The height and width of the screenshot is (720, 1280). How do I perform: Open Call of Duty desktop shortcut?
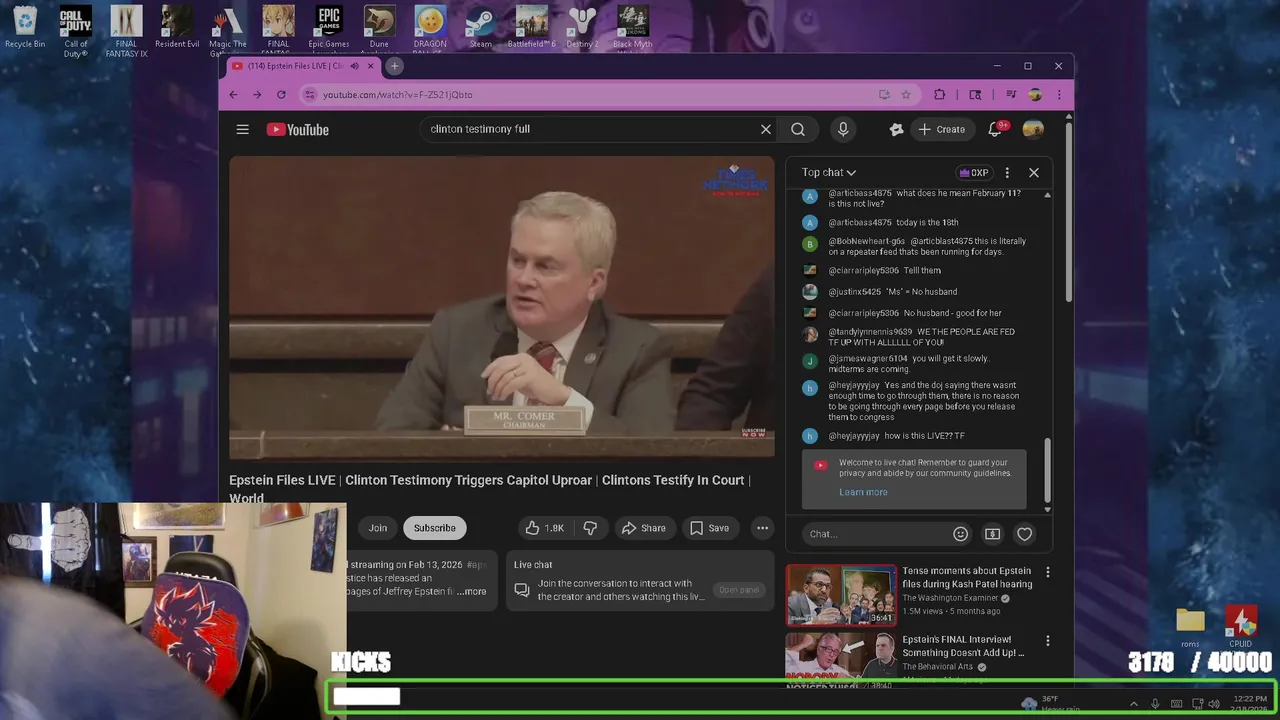[x=76, y=30]
